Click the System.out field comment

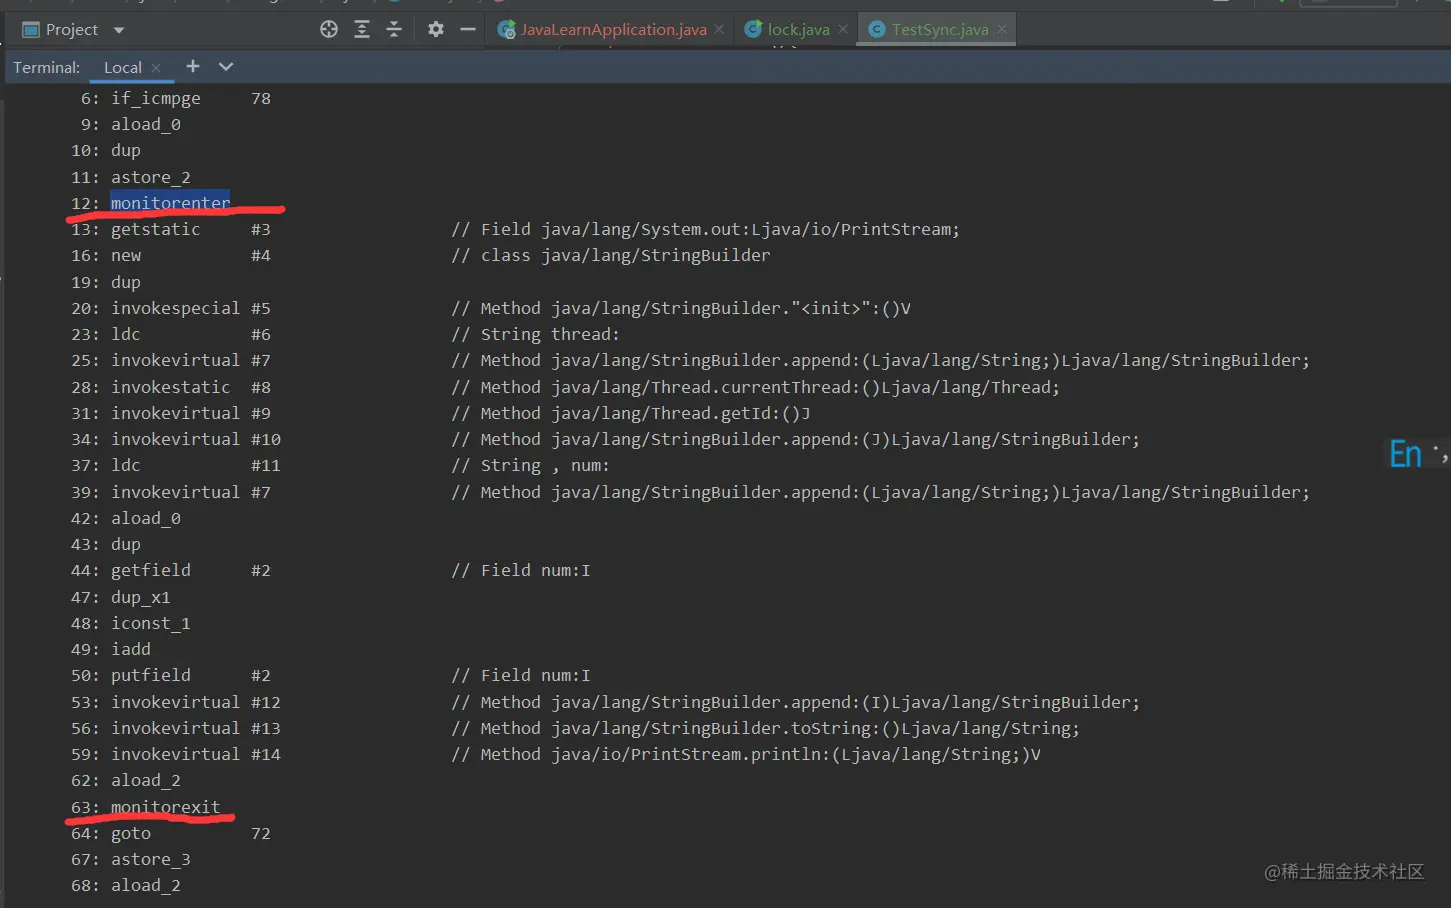(705, 229)
